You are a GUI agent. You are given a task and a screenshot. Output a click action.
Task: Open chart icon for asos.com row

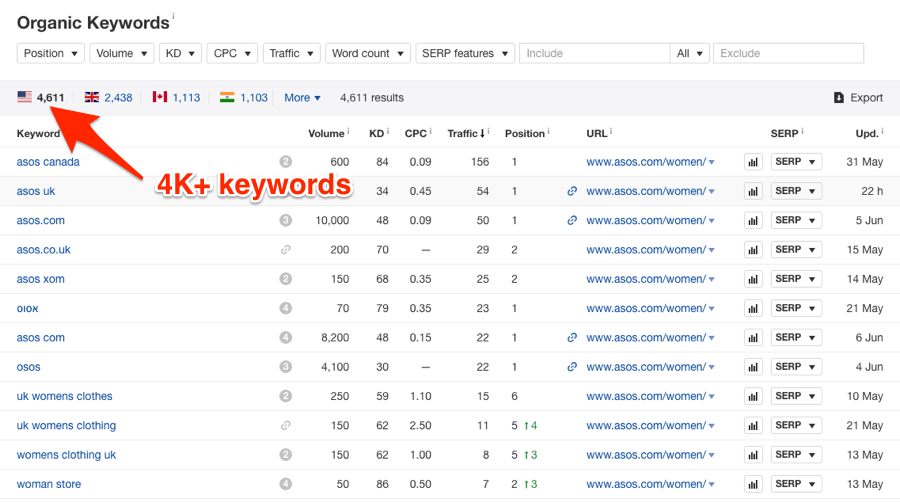tap(753, 220)
